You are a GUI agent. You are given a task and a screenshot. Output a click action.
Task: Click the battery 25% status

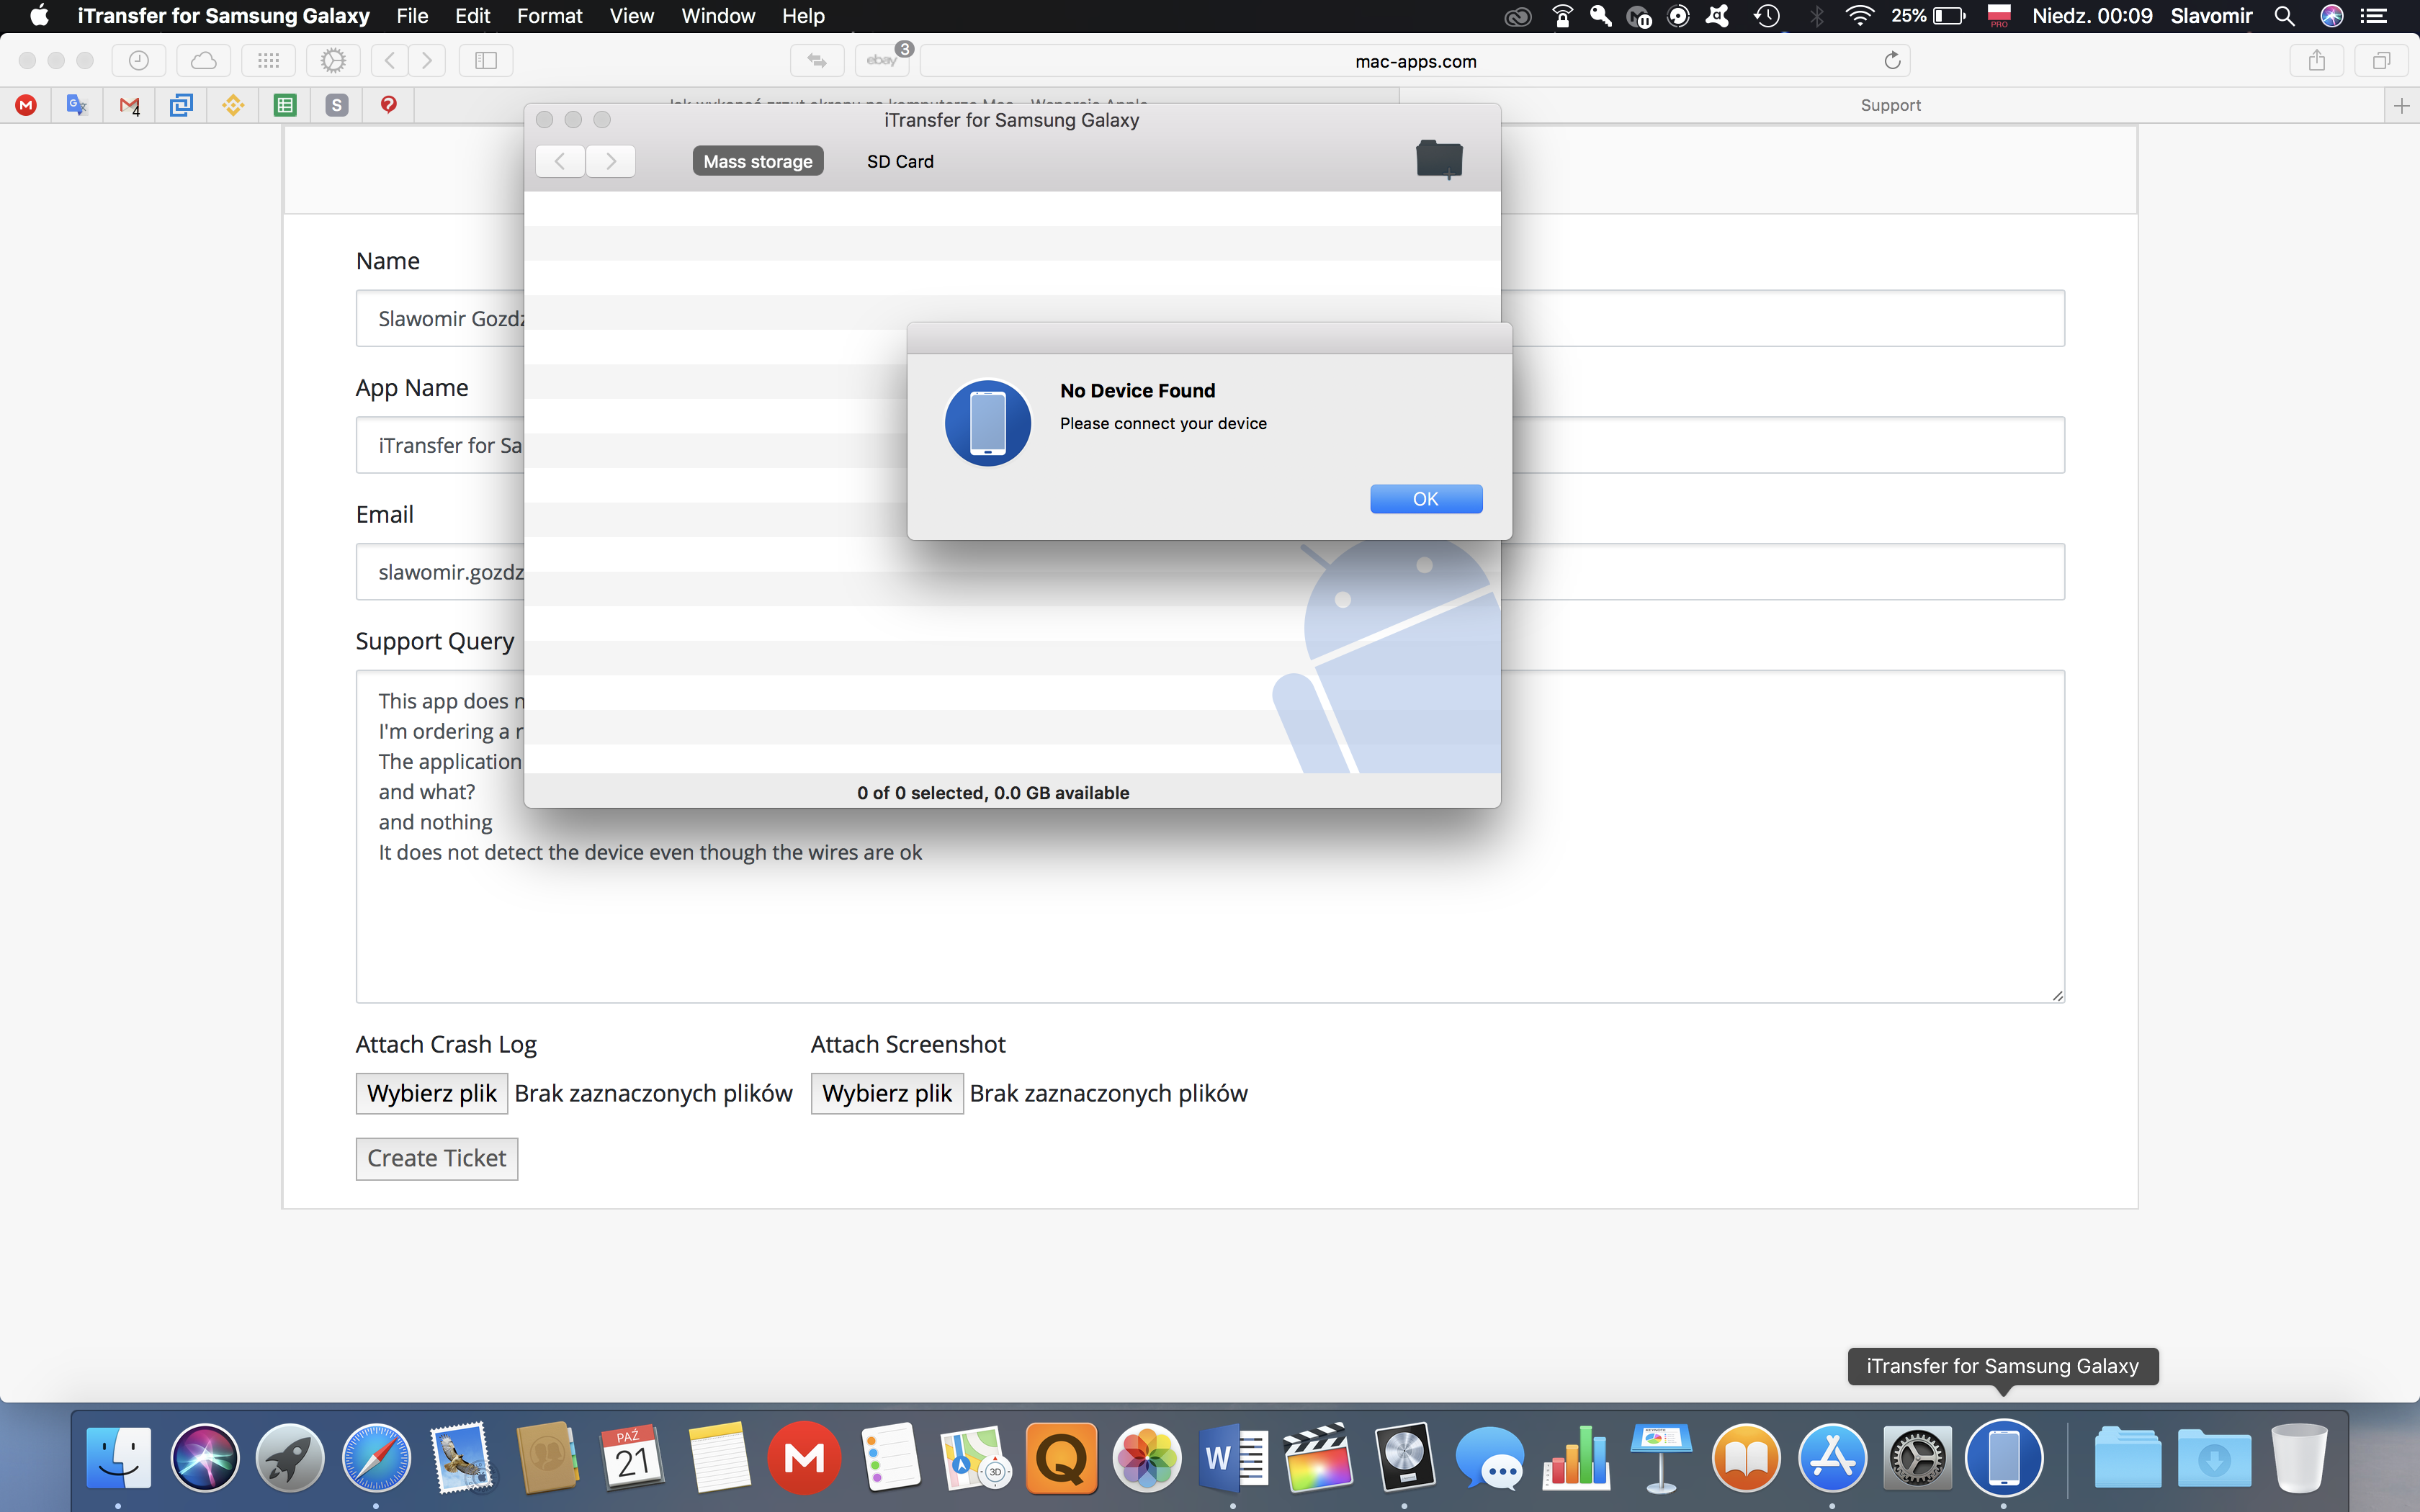coord(1928,16)
